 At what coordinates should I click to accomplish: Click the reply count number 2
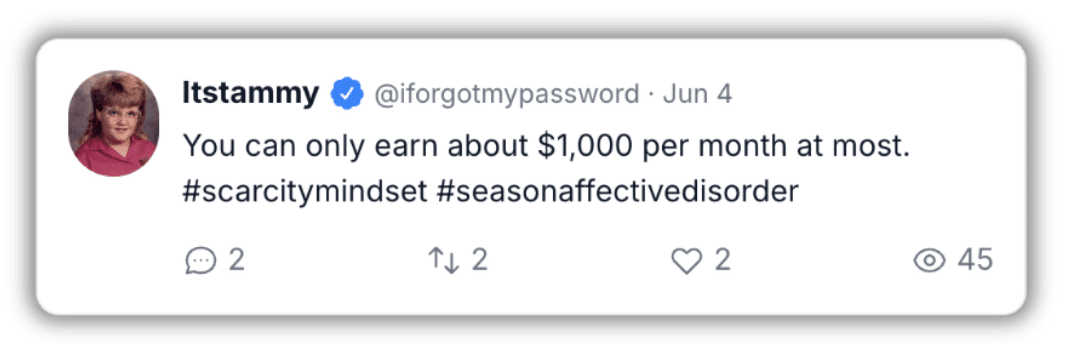[x=236, y=260]
